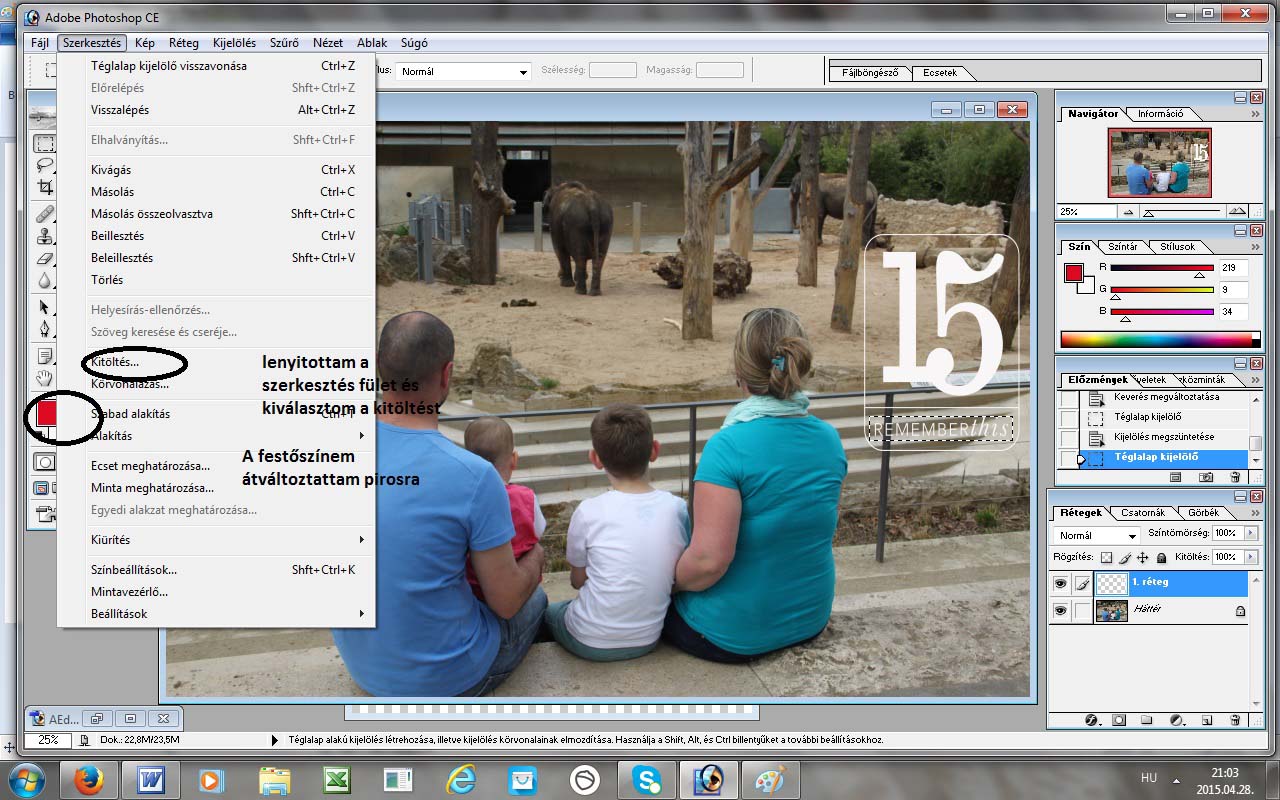1280x800 pixels.
Task: Select the Lasso tool
Action: 44,165
